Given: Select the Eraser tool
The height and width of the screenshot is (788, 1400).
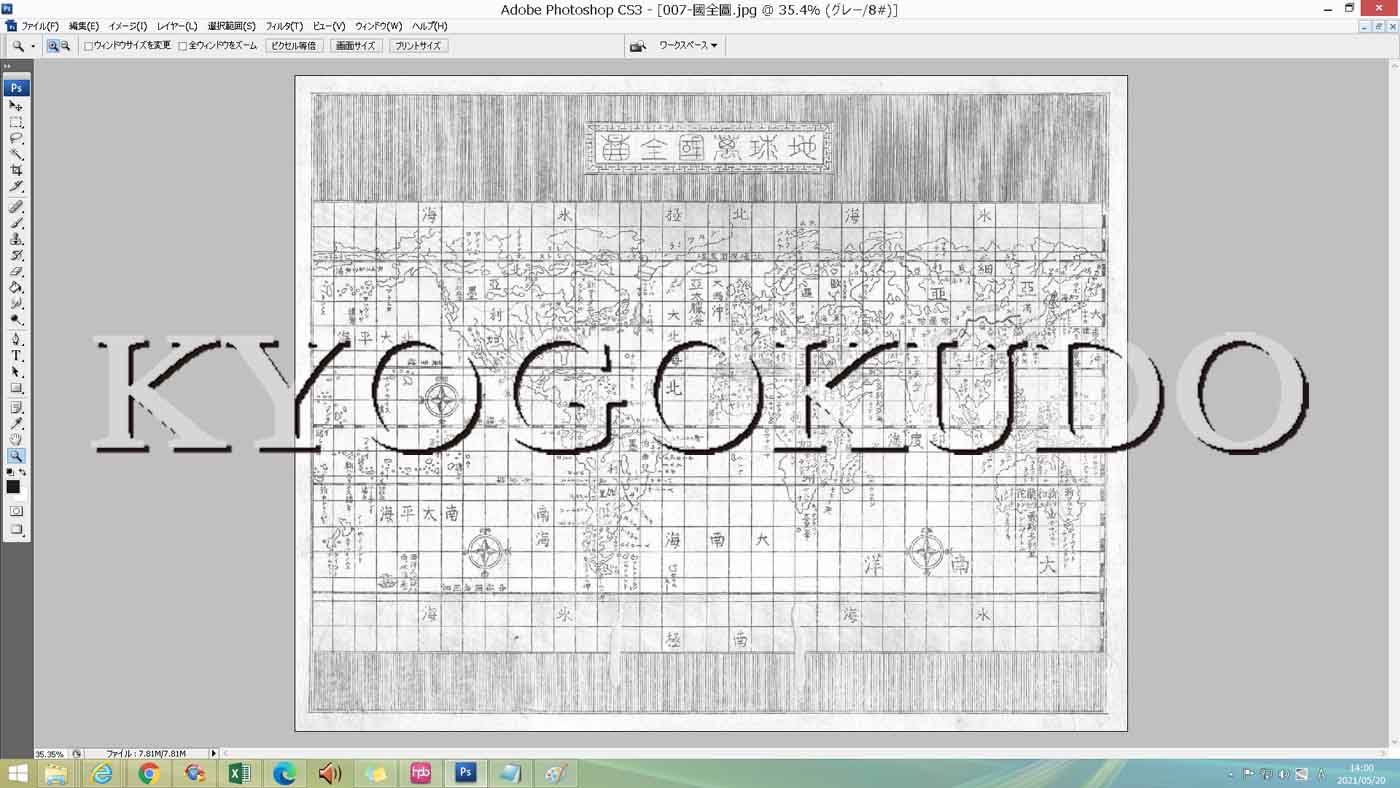Looking at the screenshot, I should tap(16, 271).
